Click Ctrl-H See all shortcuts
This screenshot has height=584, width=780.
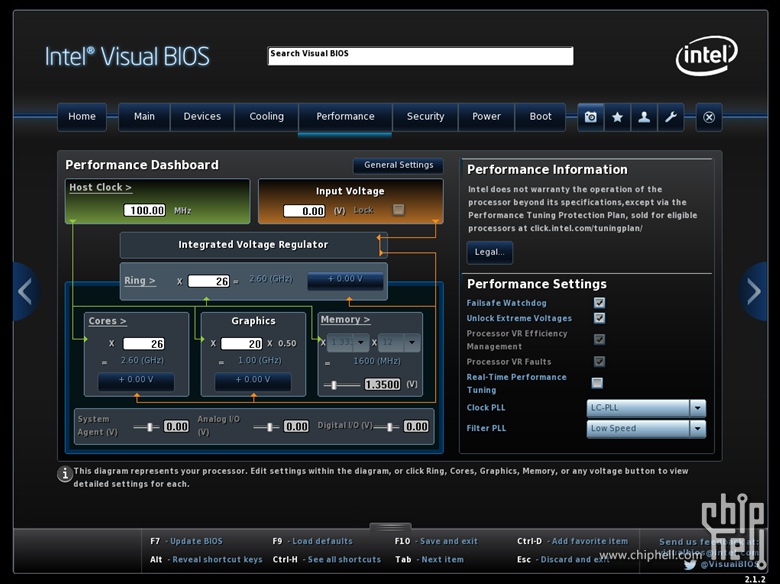(x=327, y=560)
